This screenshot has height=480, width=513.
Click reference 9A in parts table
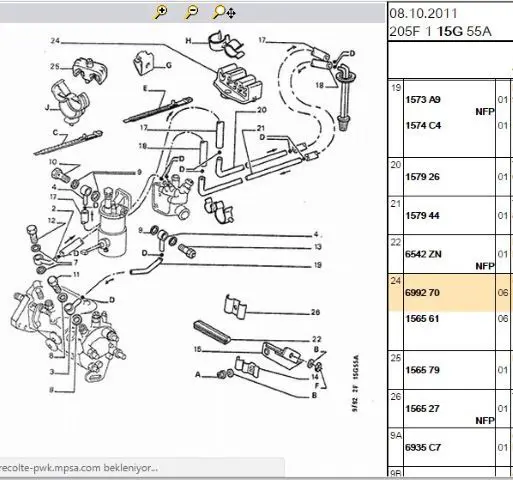click(x=396, y=435)
